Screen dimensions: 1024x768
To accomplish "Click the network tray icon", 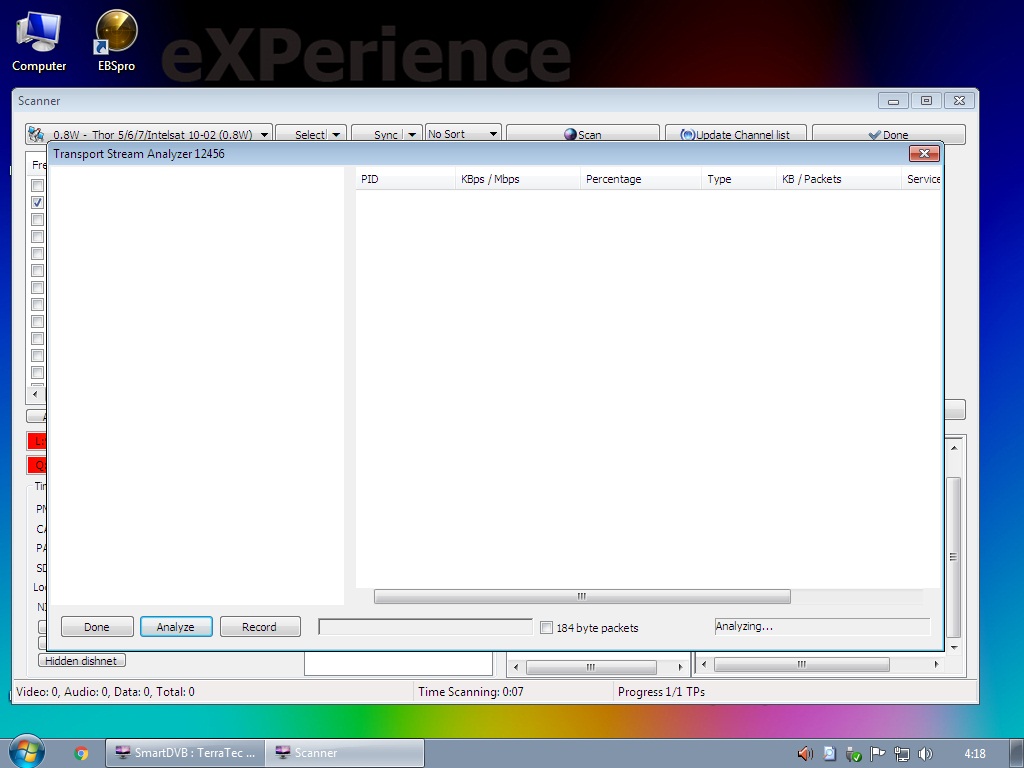I will [x=901, y=754].
